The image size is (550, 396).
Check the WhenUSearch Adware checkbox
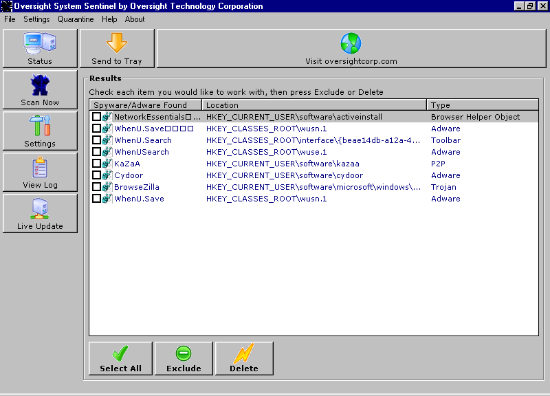(x=96, y=152)
